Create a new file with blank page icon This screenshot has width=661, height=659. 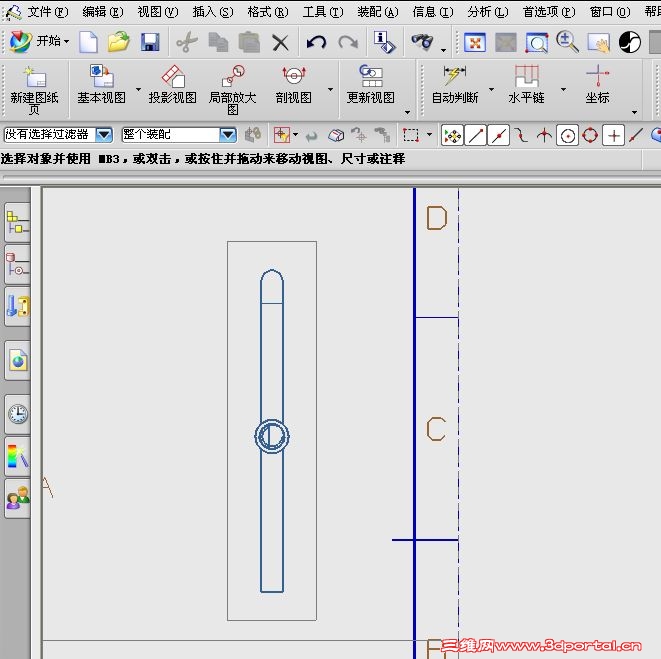point(88,42)
